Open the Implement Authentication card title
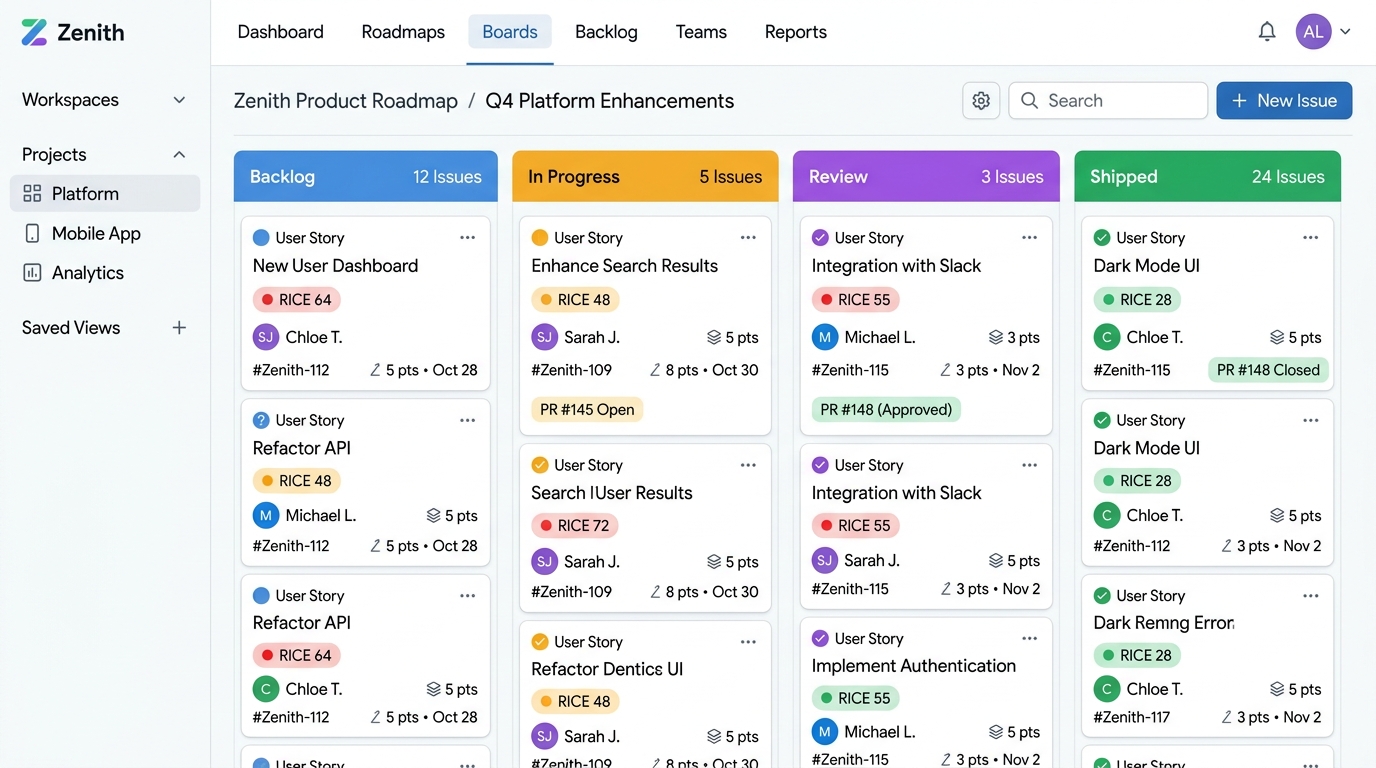 pos(914,666)
